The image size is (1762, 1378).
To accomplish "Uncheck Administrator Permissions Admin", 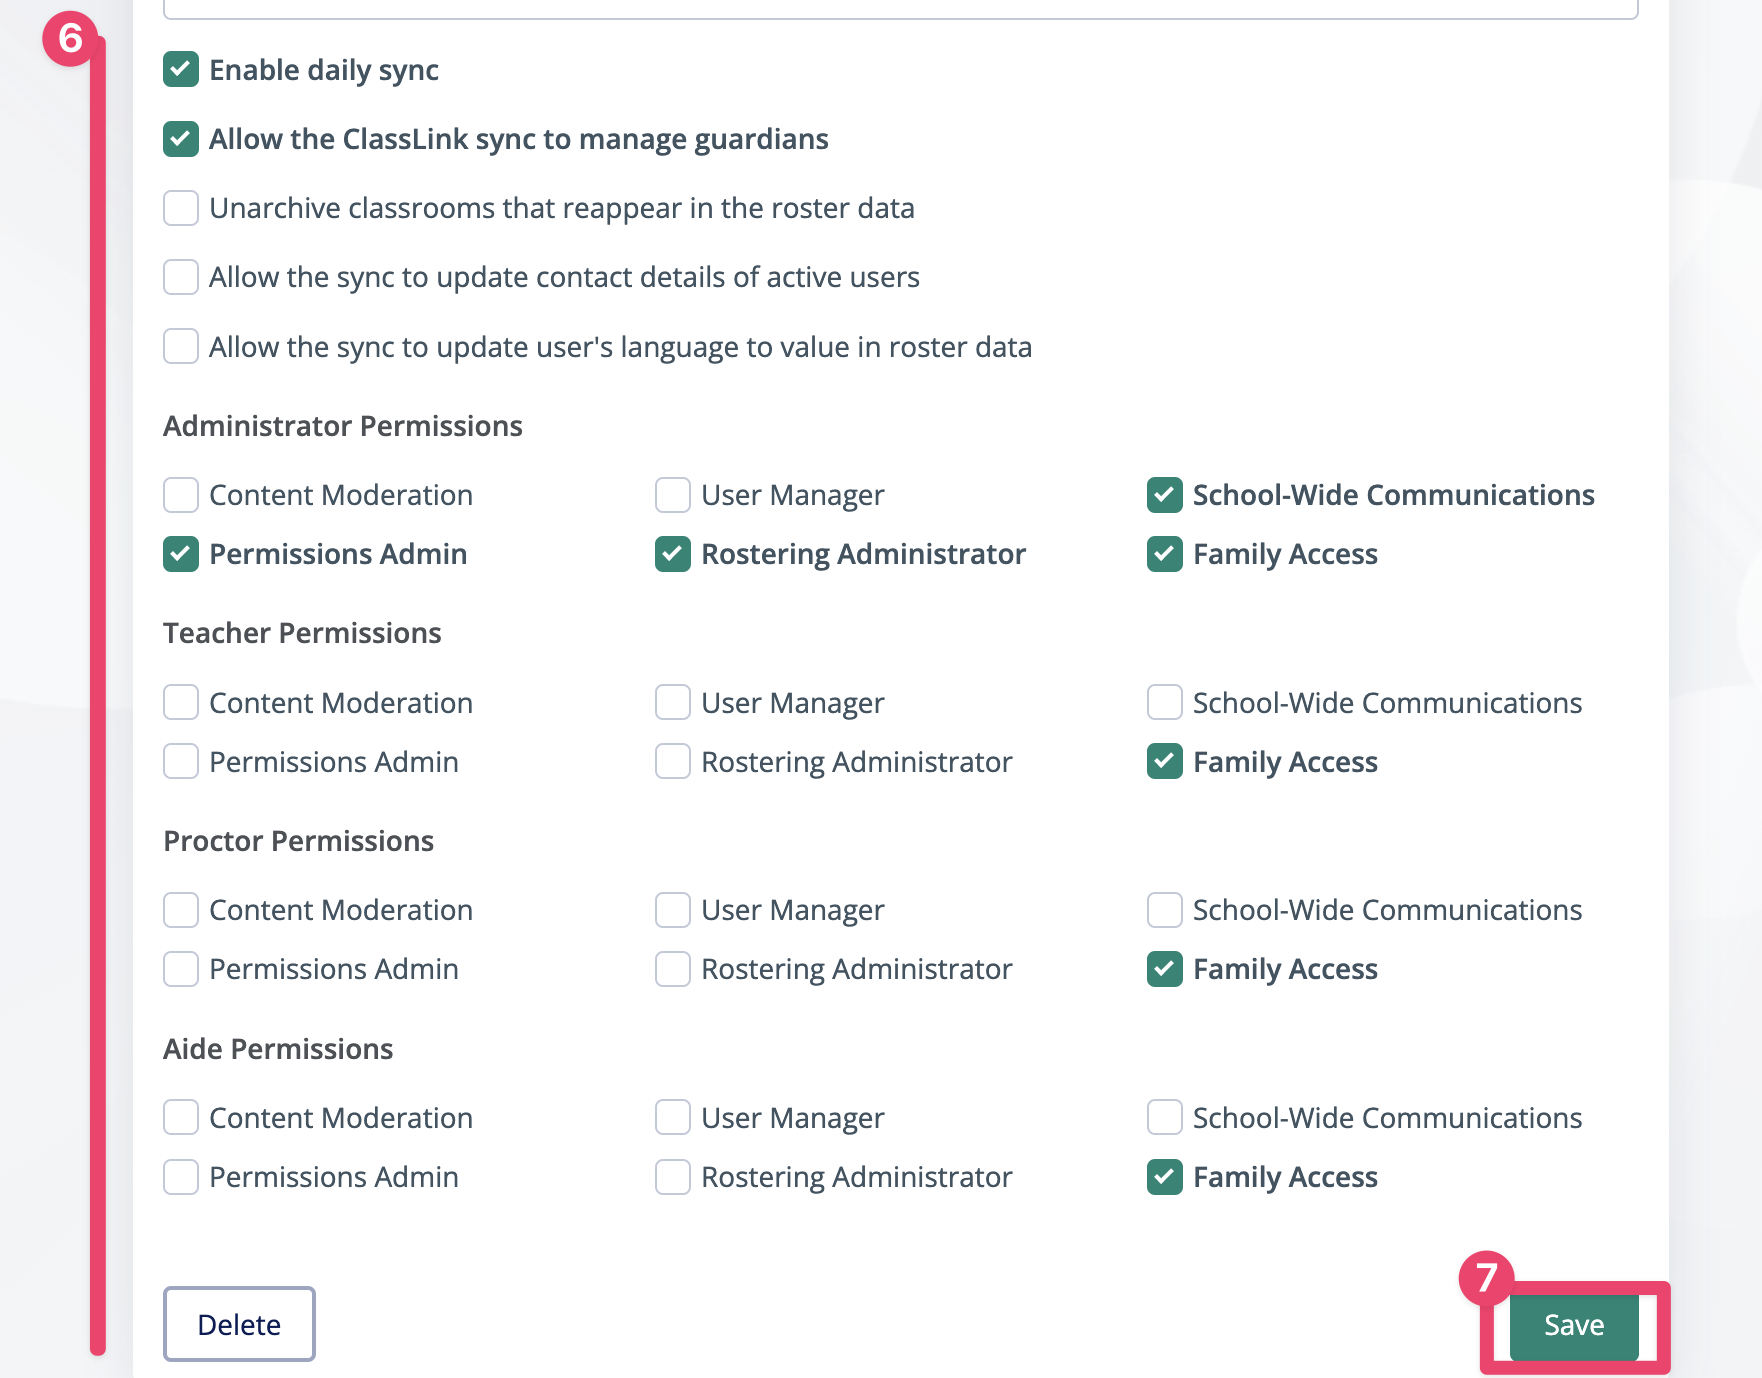I will 181,554.
